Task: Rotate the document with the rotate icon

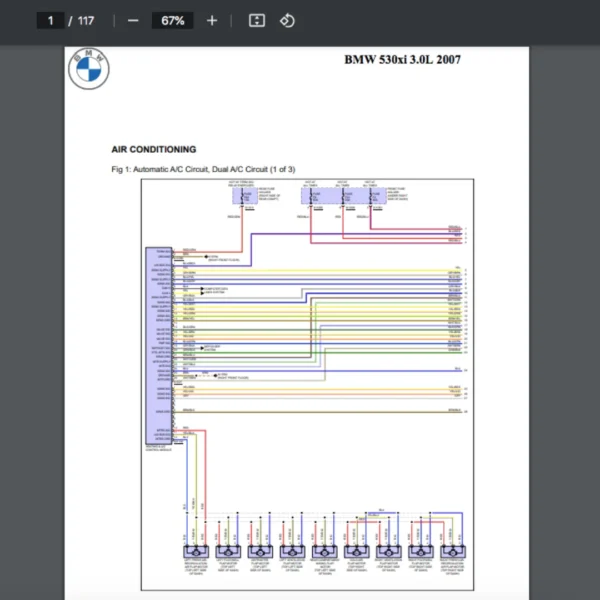Action: (x=287, y=21)
